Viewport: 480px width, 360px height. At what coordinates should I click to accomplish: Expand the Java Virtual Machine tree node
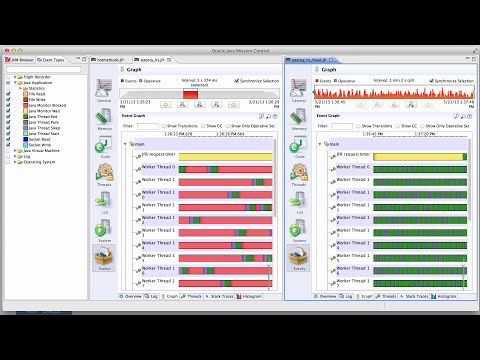coord(15,151)
